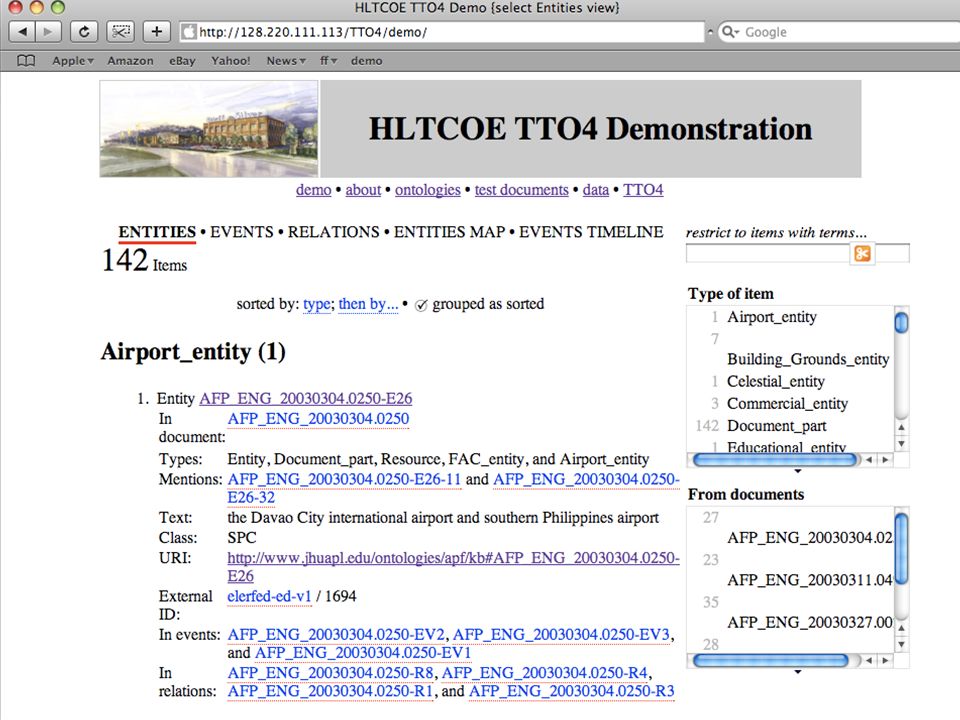Viewport: 960px width, 720px height.
Task: Open relation AFP_ENG_20030304.0250-R8
Action: [330, 673]
